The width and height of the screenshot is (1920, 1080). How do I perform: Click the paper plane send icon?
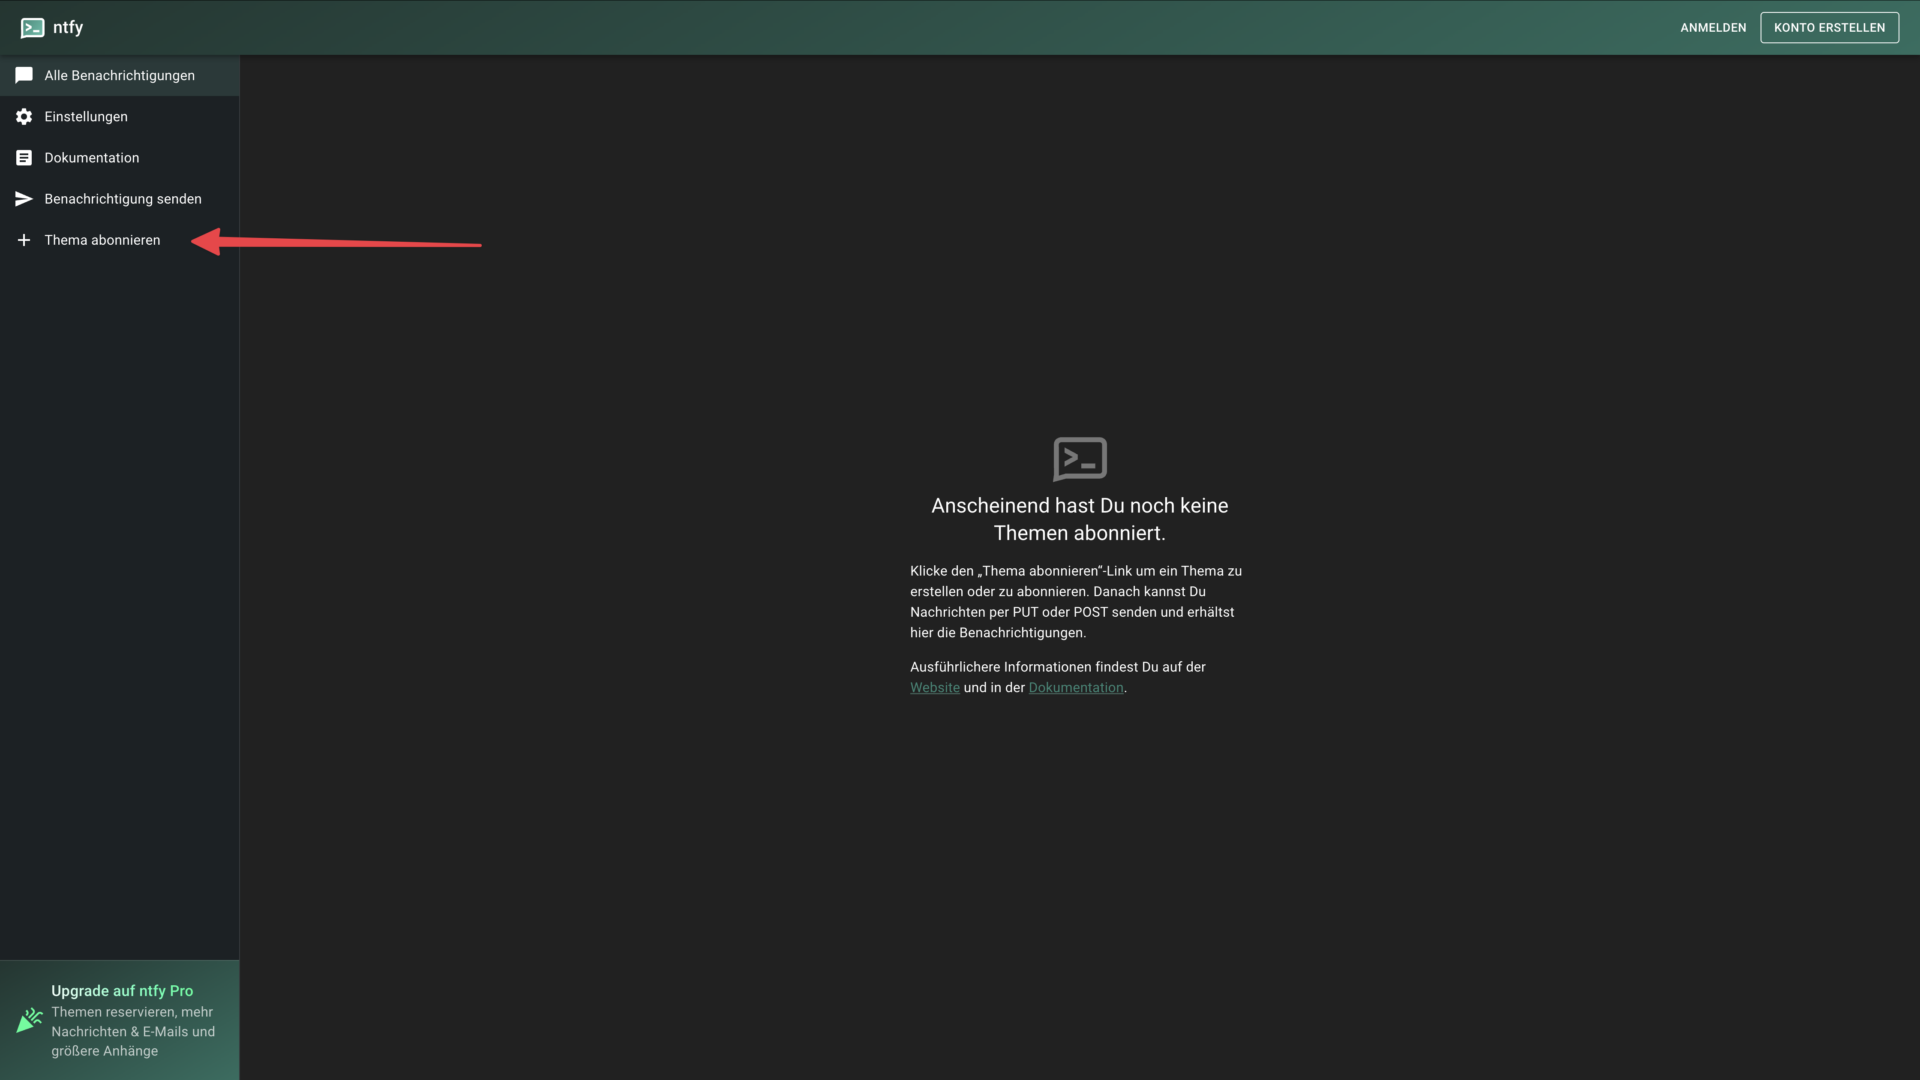pyautogui.click(x=22, y=198)
